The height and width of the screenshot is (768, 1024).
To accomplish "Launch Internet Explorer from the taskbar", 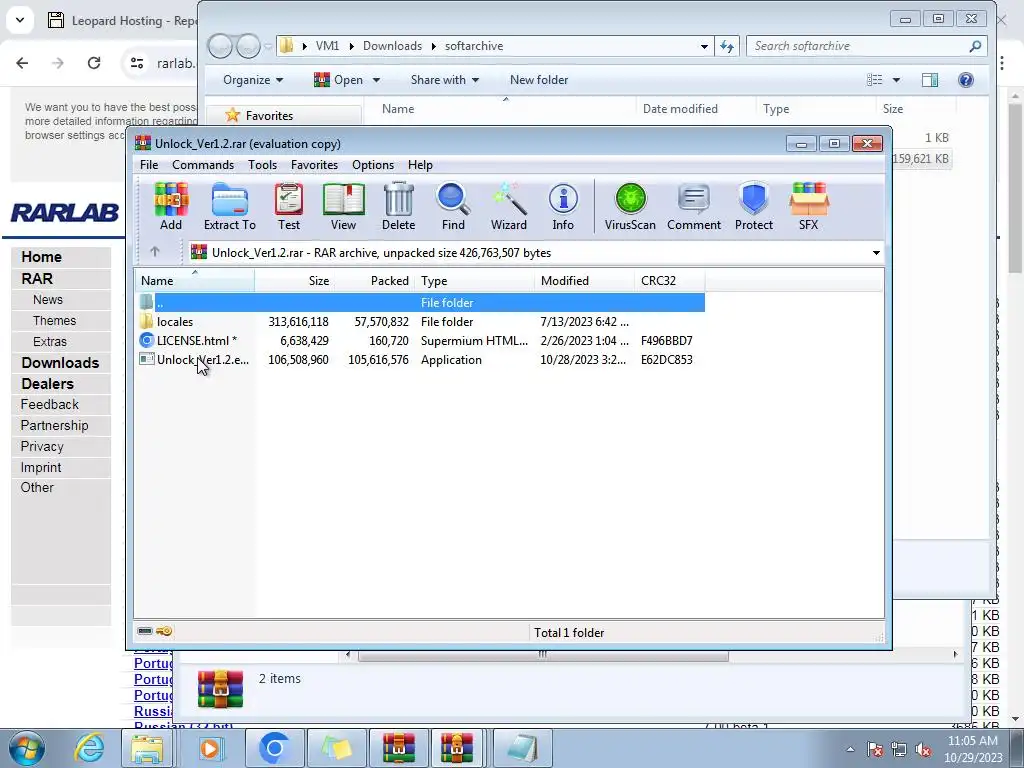I will pos(89,748).
